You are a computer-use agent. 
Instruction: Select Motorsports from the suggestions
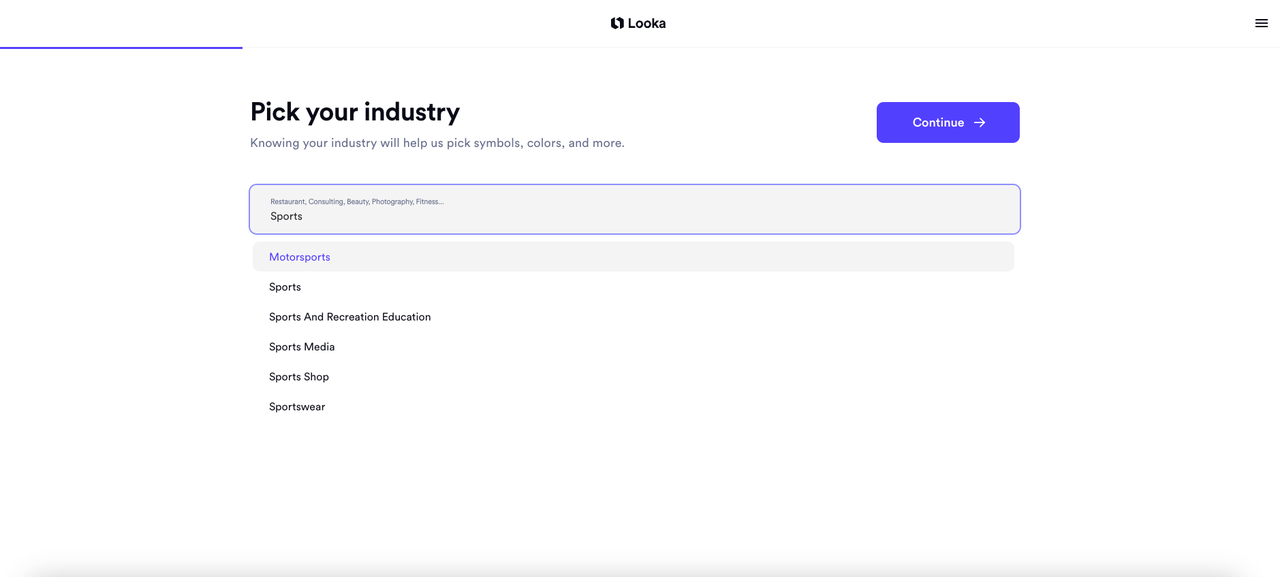click(299, 257)
